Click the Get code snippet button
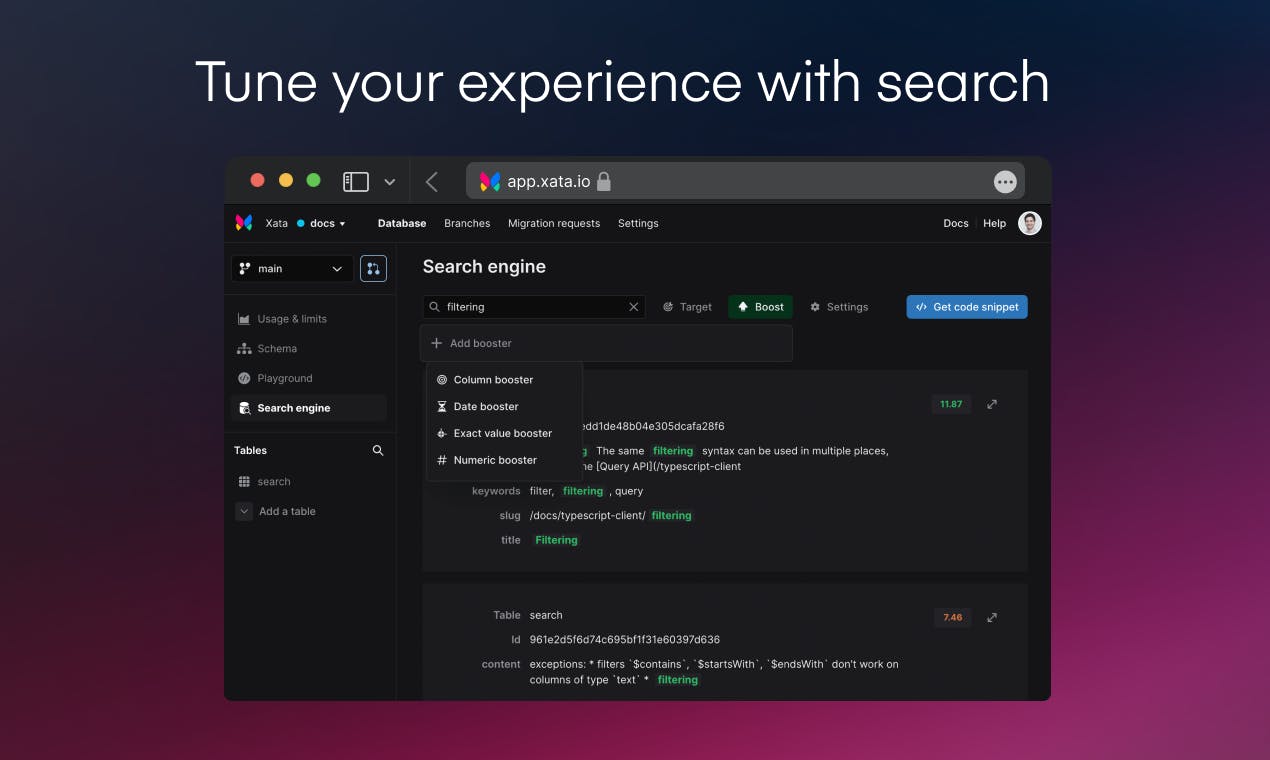 tap(967, 307)
